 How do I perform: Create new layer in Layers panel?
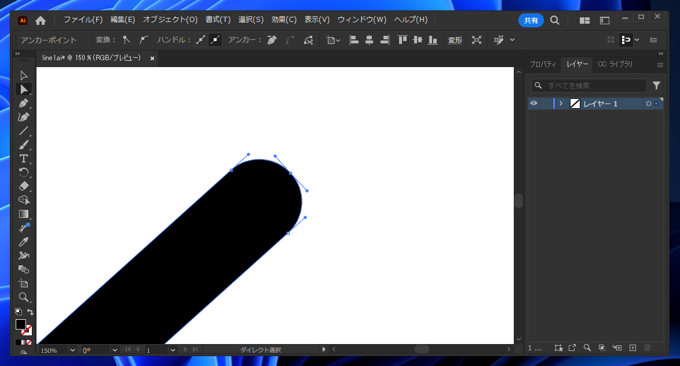pyautogui.click(x=632, y=348)
